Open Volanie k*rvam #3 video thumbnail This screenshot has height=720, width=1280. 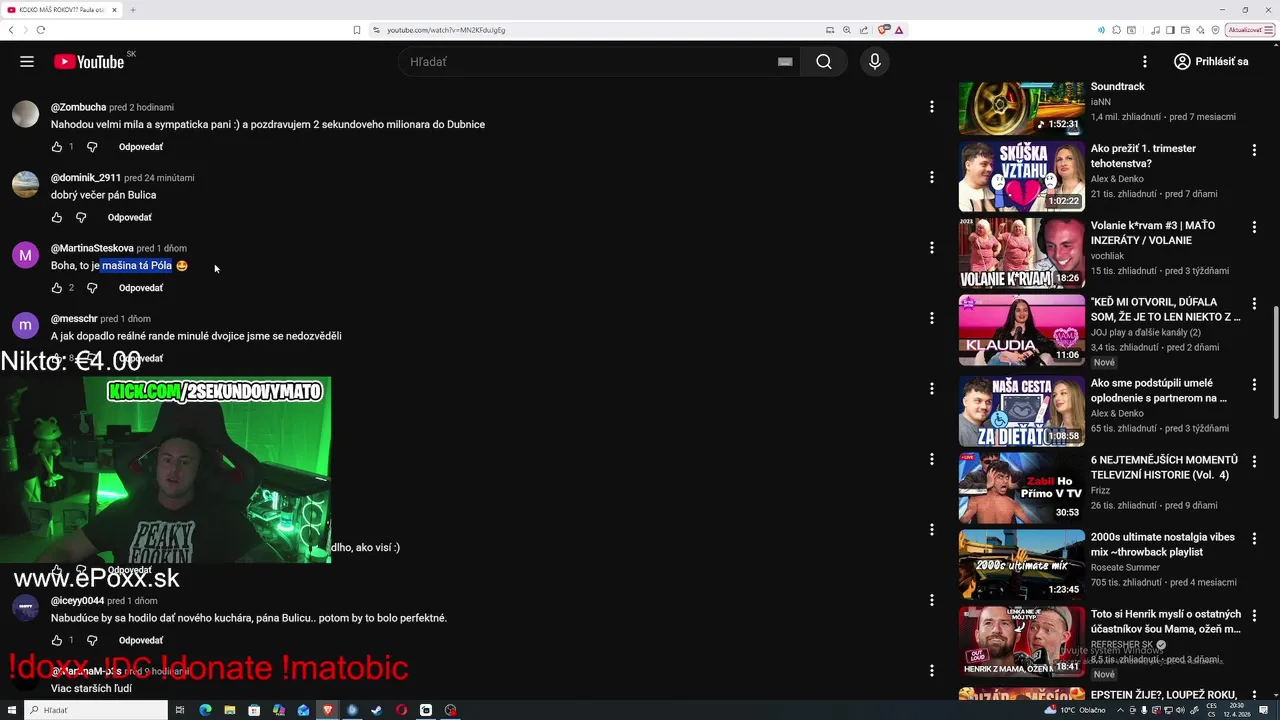click(1021, 254)
